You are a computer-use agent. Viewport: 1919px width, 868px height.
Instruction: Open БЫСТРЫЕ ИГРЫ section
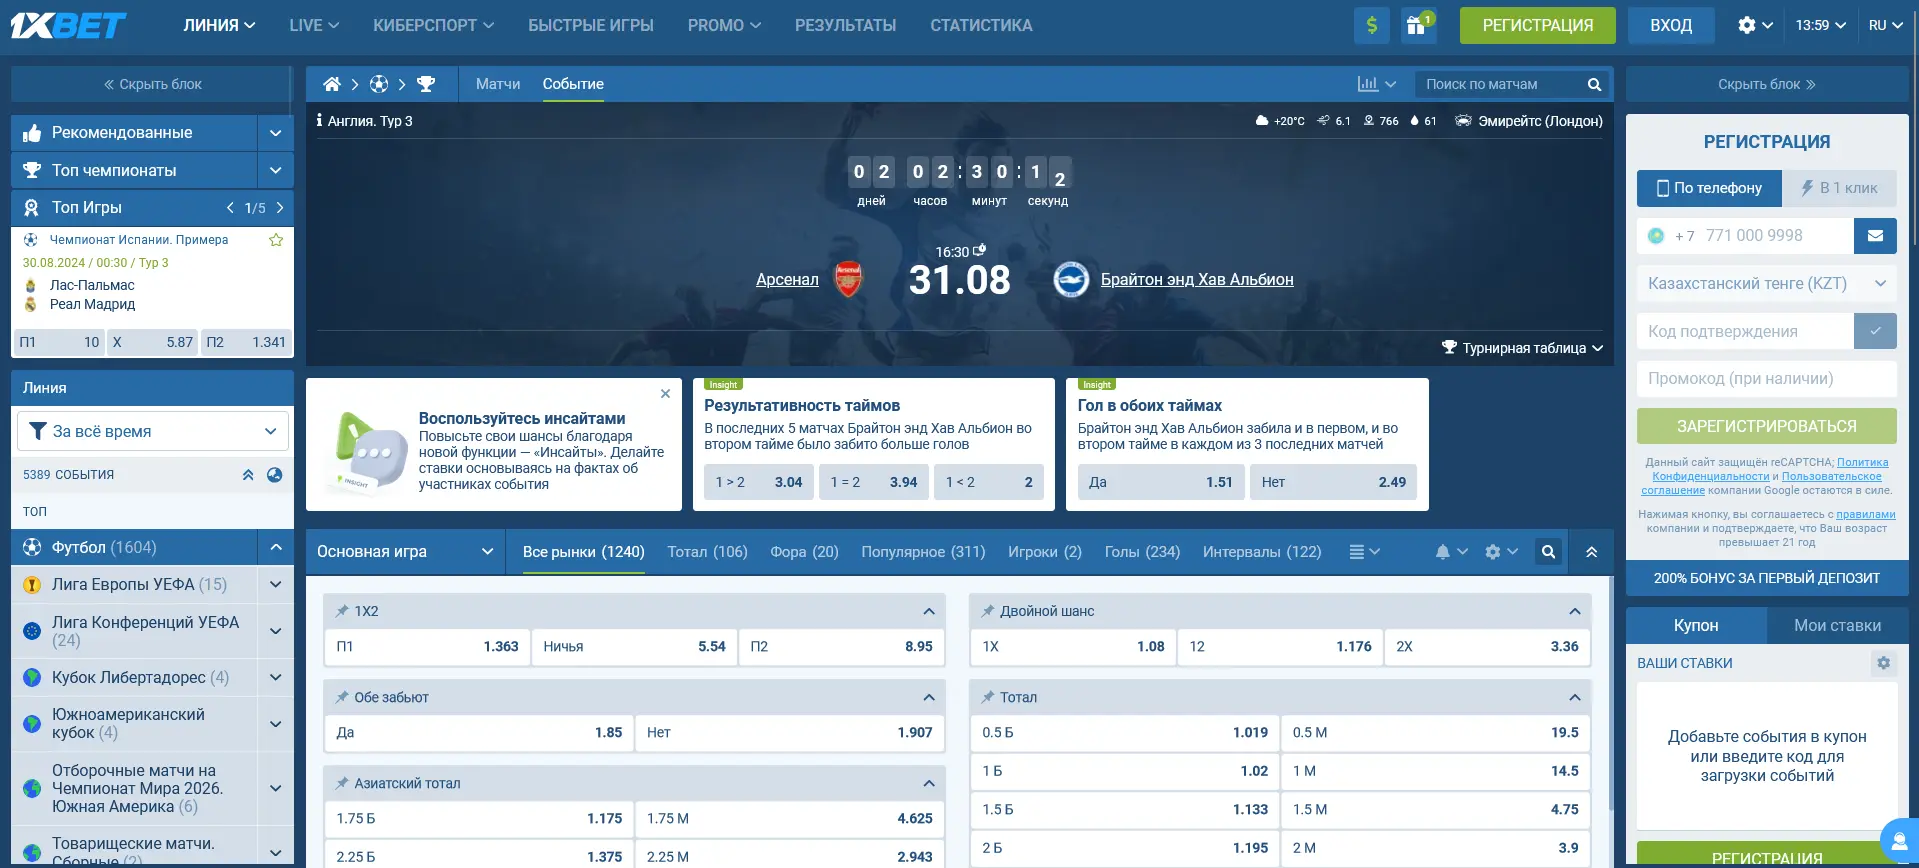point(591,25)
